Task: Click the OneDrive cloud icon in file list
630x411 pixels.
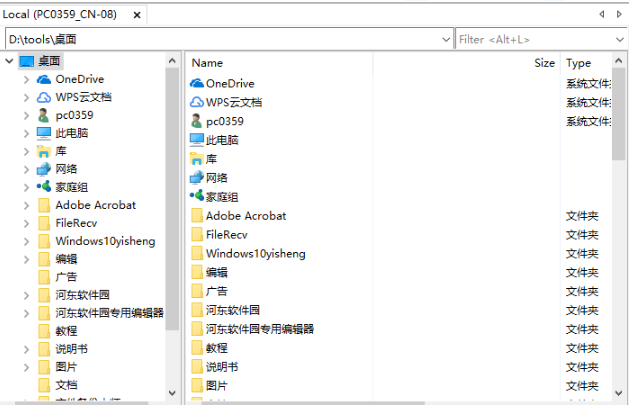Action: pos(196,83)
